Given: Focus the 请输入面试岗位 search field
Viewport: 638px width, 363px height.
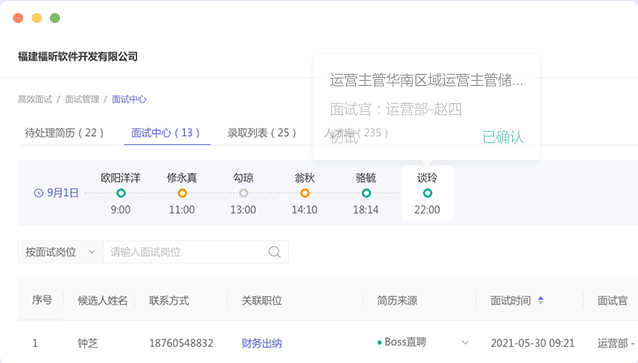Looking at the screenshot, I should (x=196, y=252).
